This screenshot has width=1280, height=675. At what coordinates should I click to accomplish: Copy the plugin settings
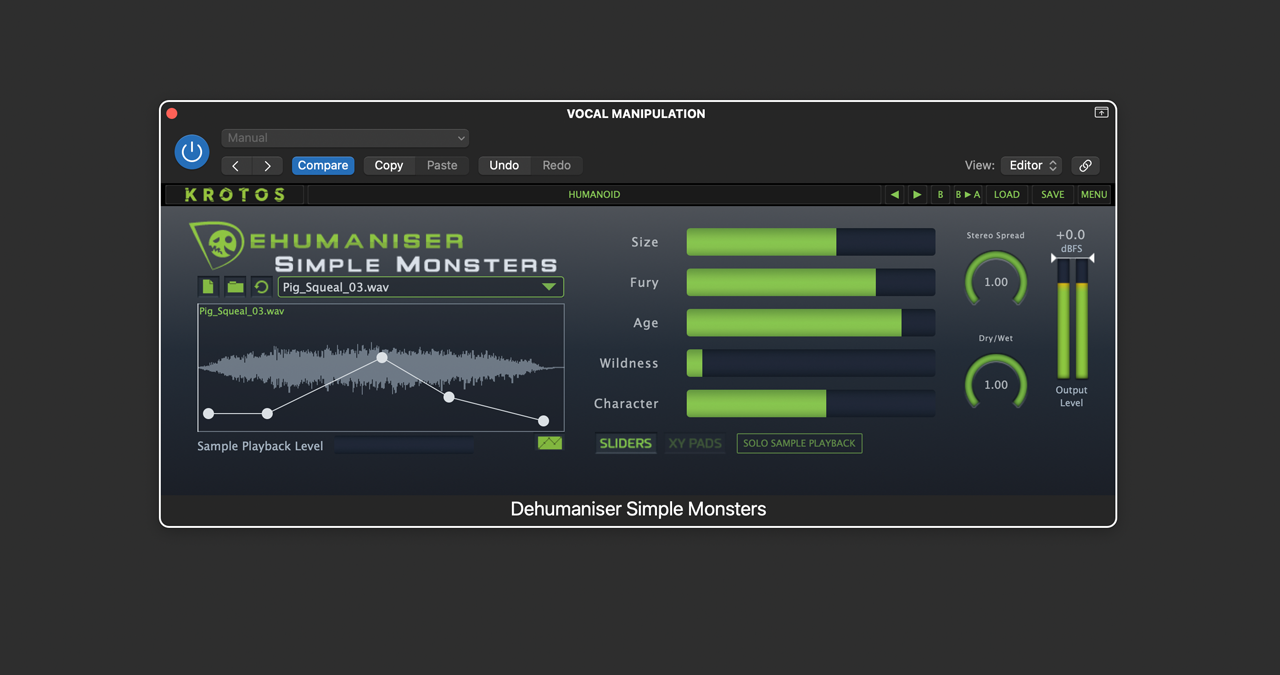click(x=389, y=166)
